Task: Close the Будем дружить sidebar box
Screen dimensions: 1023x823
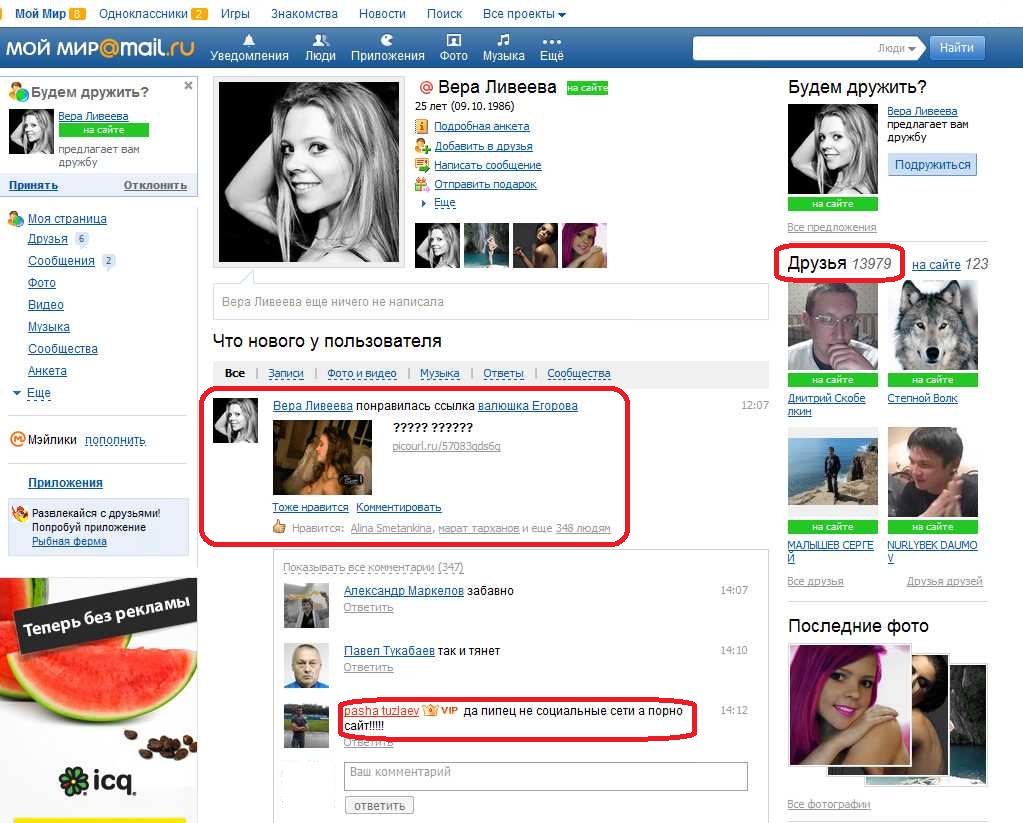Action: [188, 85]
